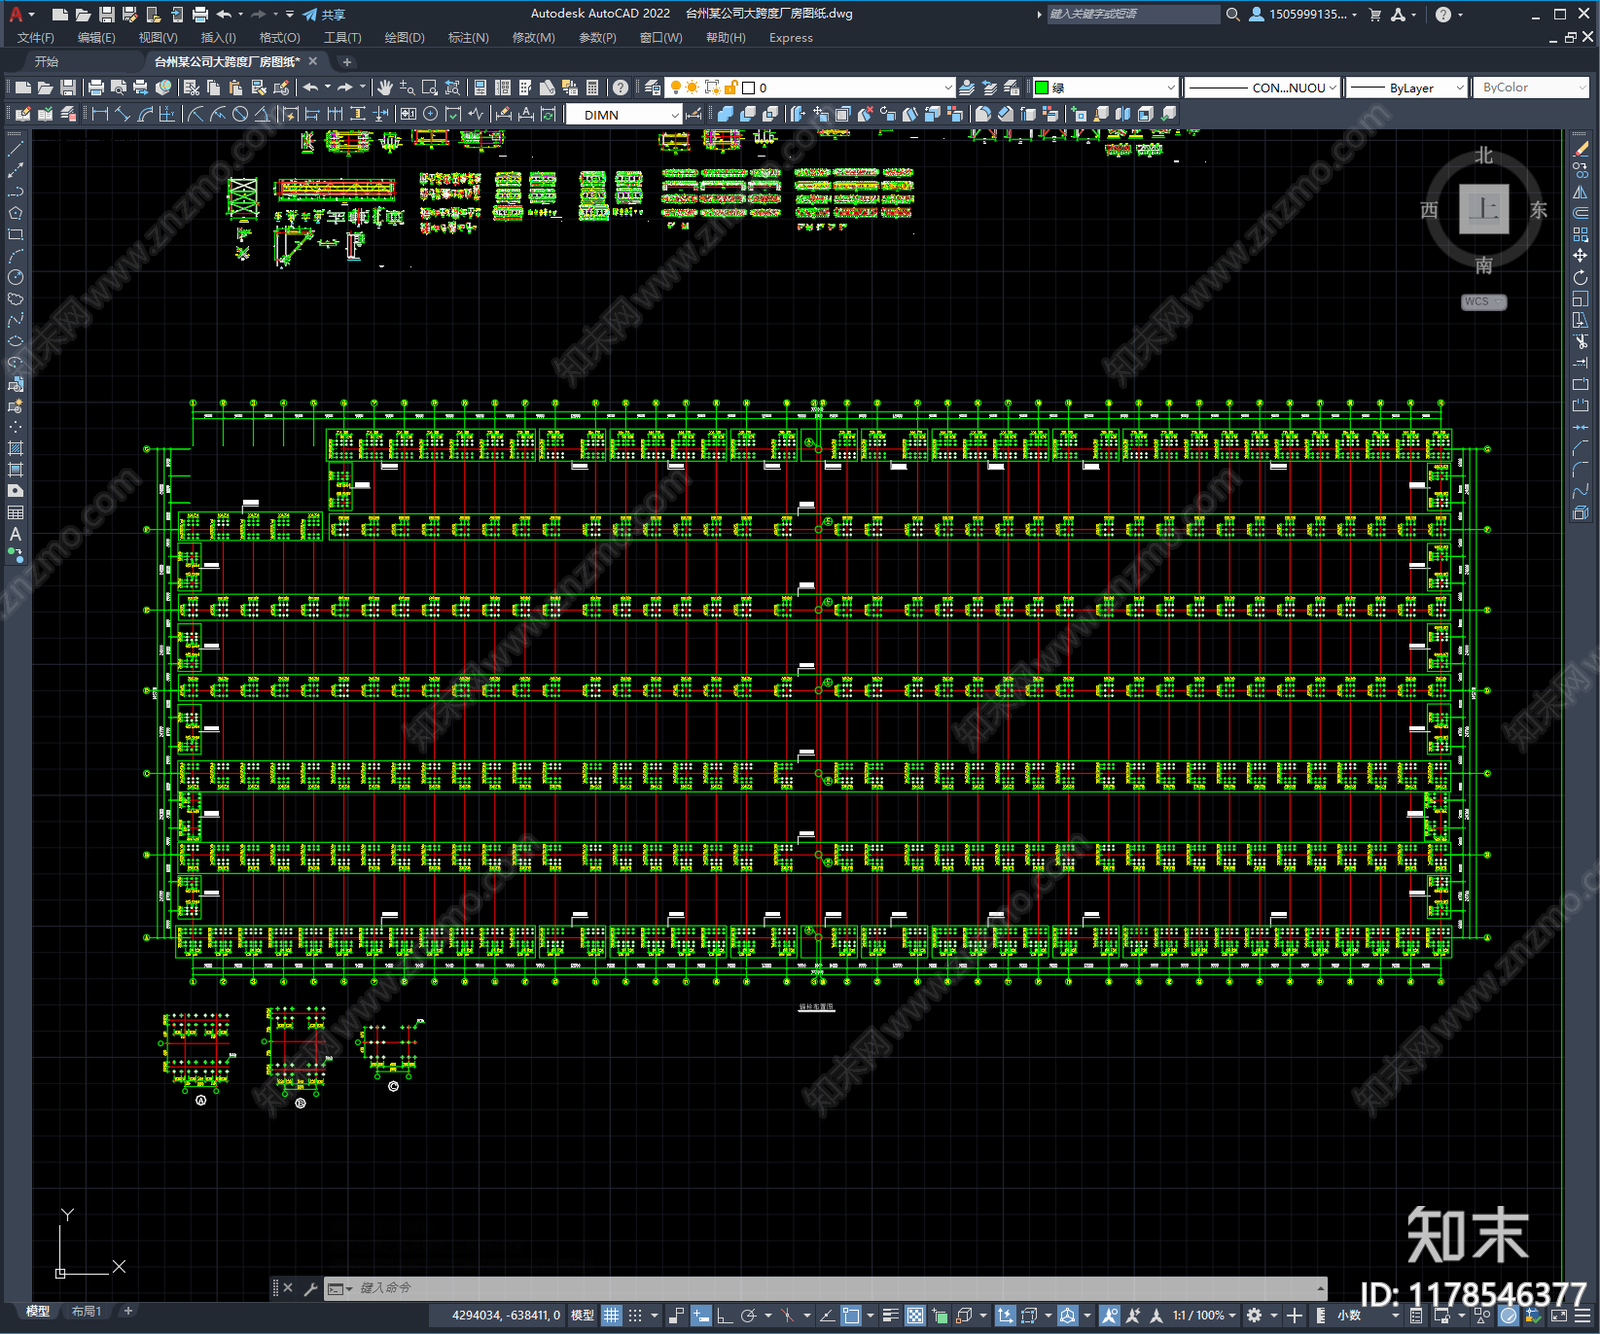Open the DIMN dimension style dropdown

pos(624,115)
